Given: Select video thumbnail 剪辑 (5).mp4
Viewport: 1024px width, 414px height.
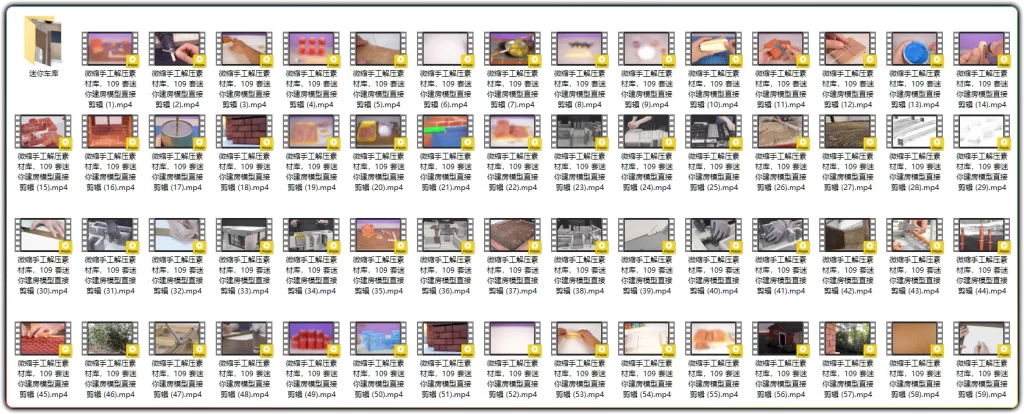Looking at the screenshot, I should click(x=379, y=49).
